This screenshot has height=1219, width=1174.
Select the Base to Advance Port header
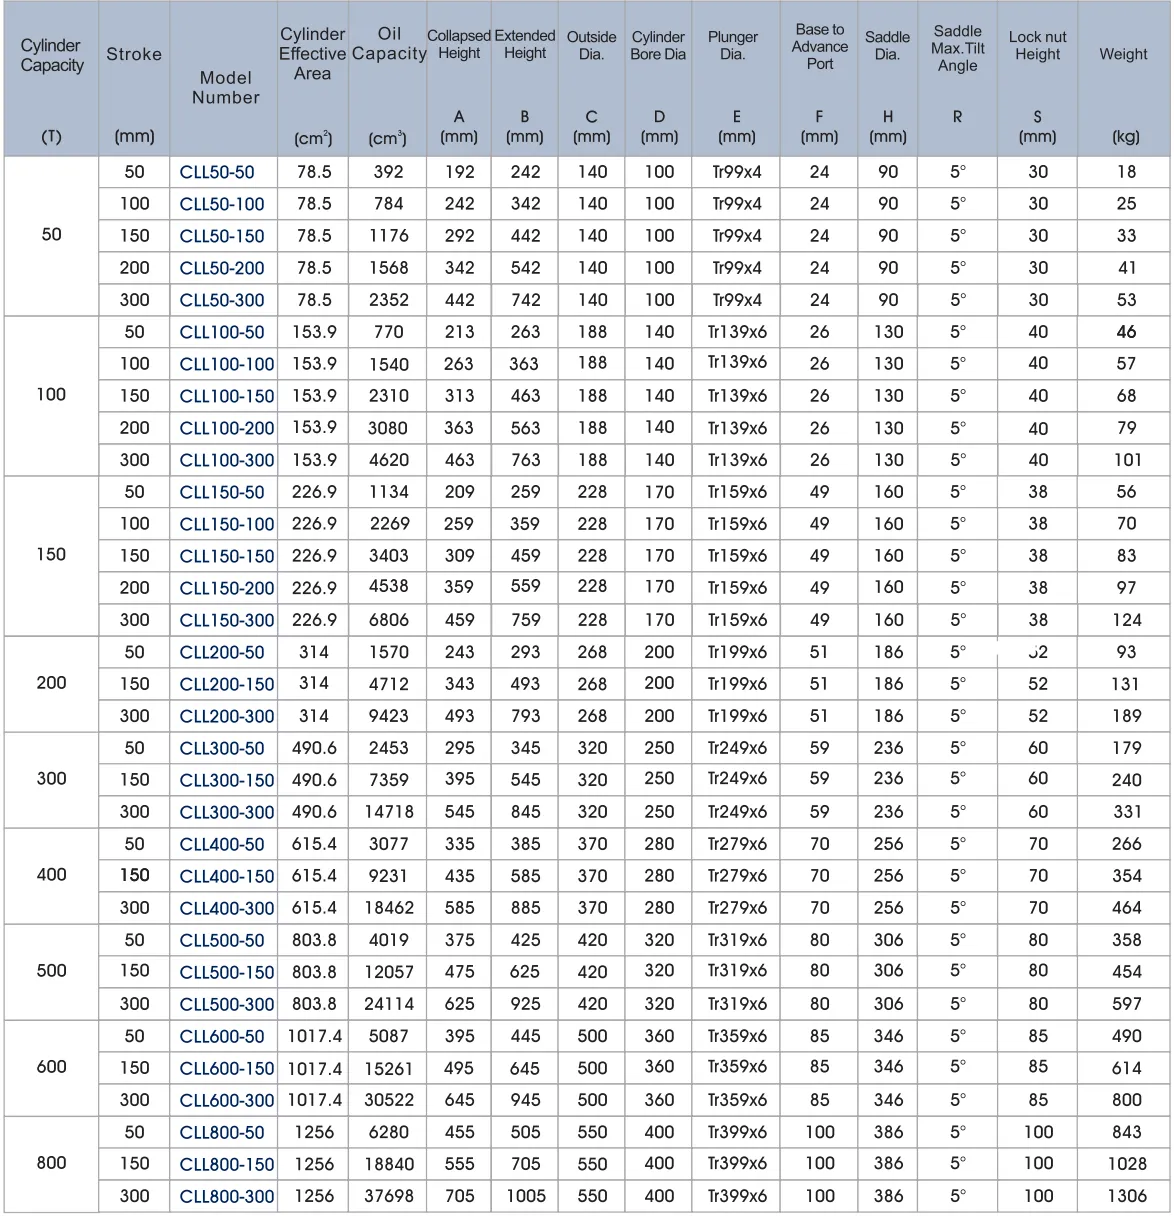(x=820, y=46)
